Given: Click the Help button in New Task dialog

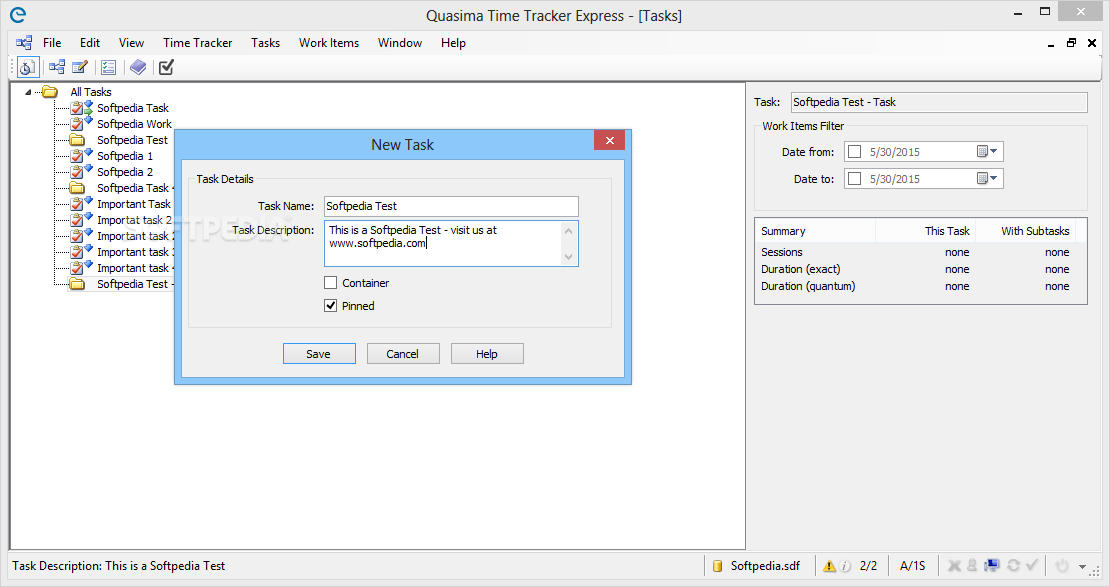Looking at the screenshot, I should [x=487, y=353].
